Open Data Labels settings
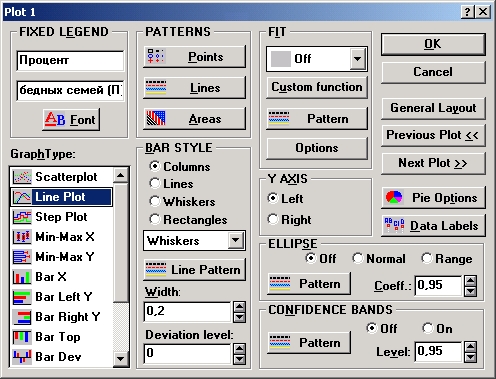Screen dimensions: 496x379 point(433,226)
